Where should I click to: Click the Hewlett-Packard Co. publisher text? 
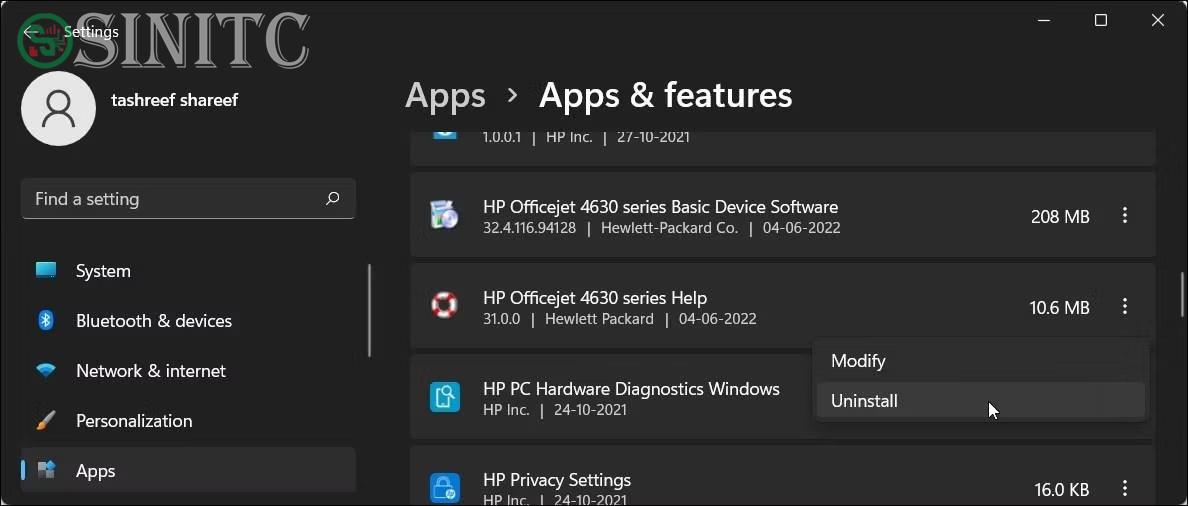click(x=669, y=228)
